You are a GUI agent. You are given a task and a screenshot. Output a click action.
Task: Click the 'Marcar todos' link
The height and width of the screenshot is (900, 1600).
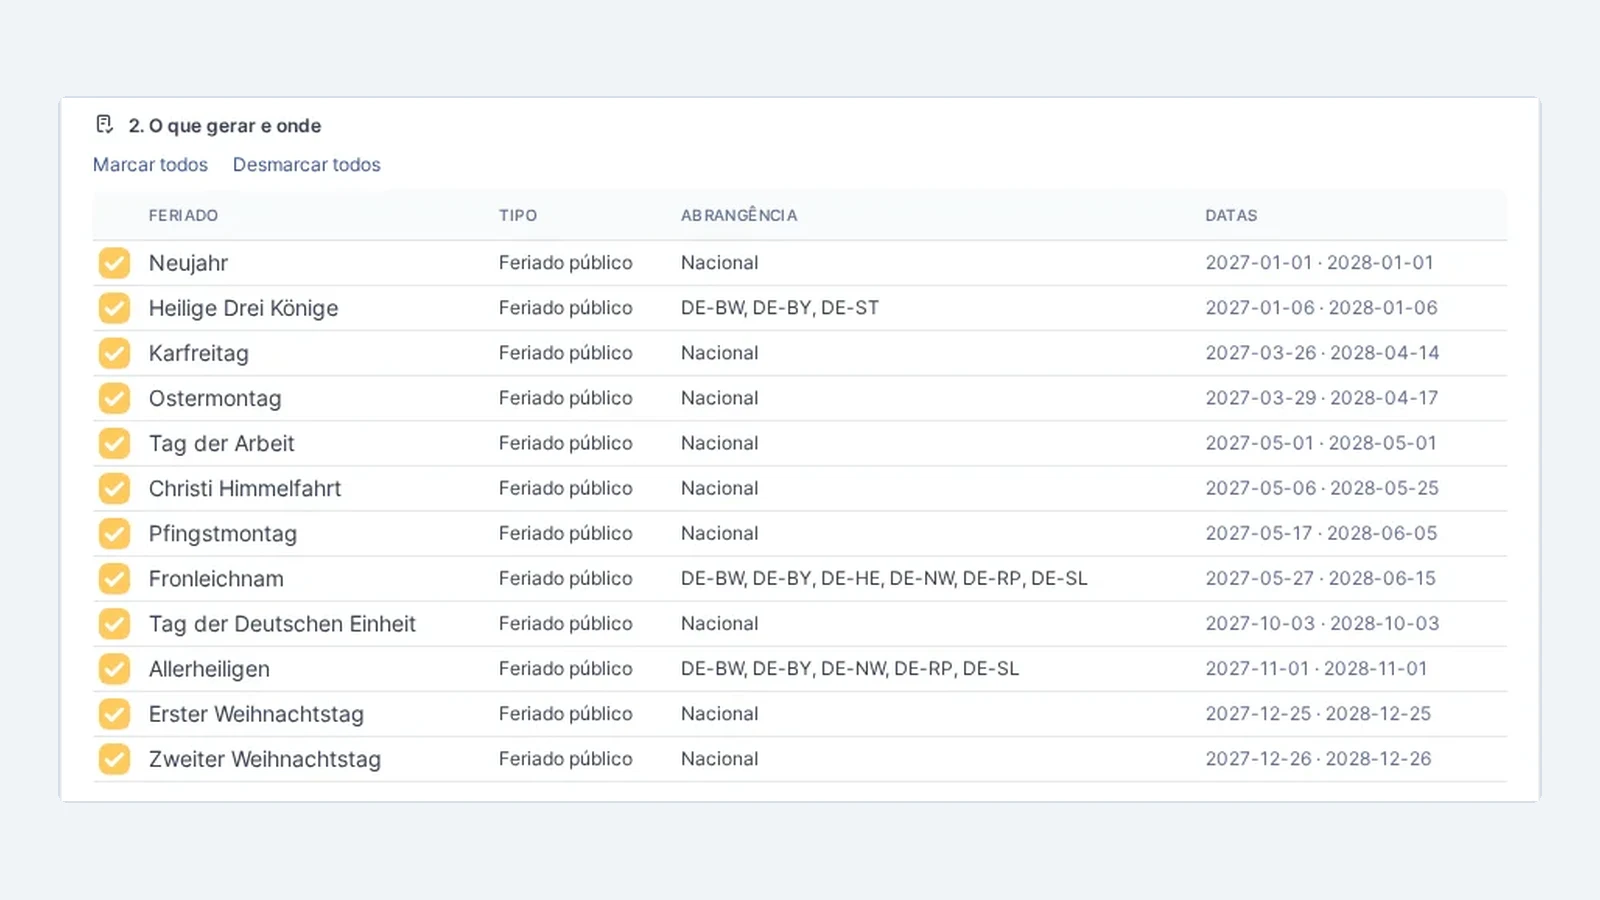pos(150,165)
